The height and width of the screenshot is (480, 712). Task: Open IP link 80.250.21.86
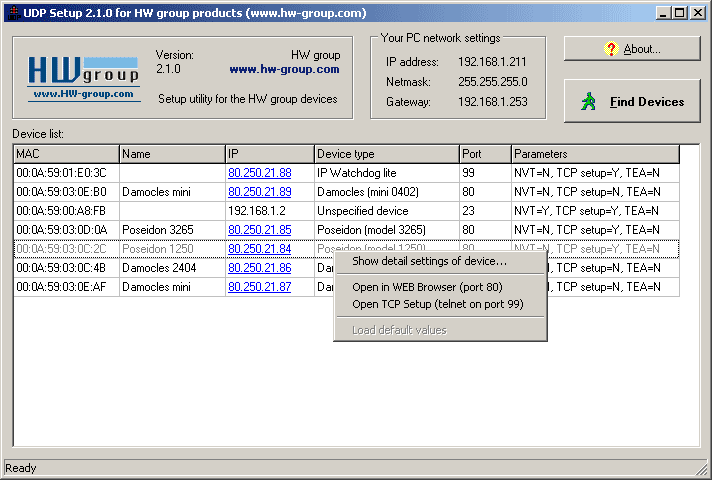pos(259,268)
